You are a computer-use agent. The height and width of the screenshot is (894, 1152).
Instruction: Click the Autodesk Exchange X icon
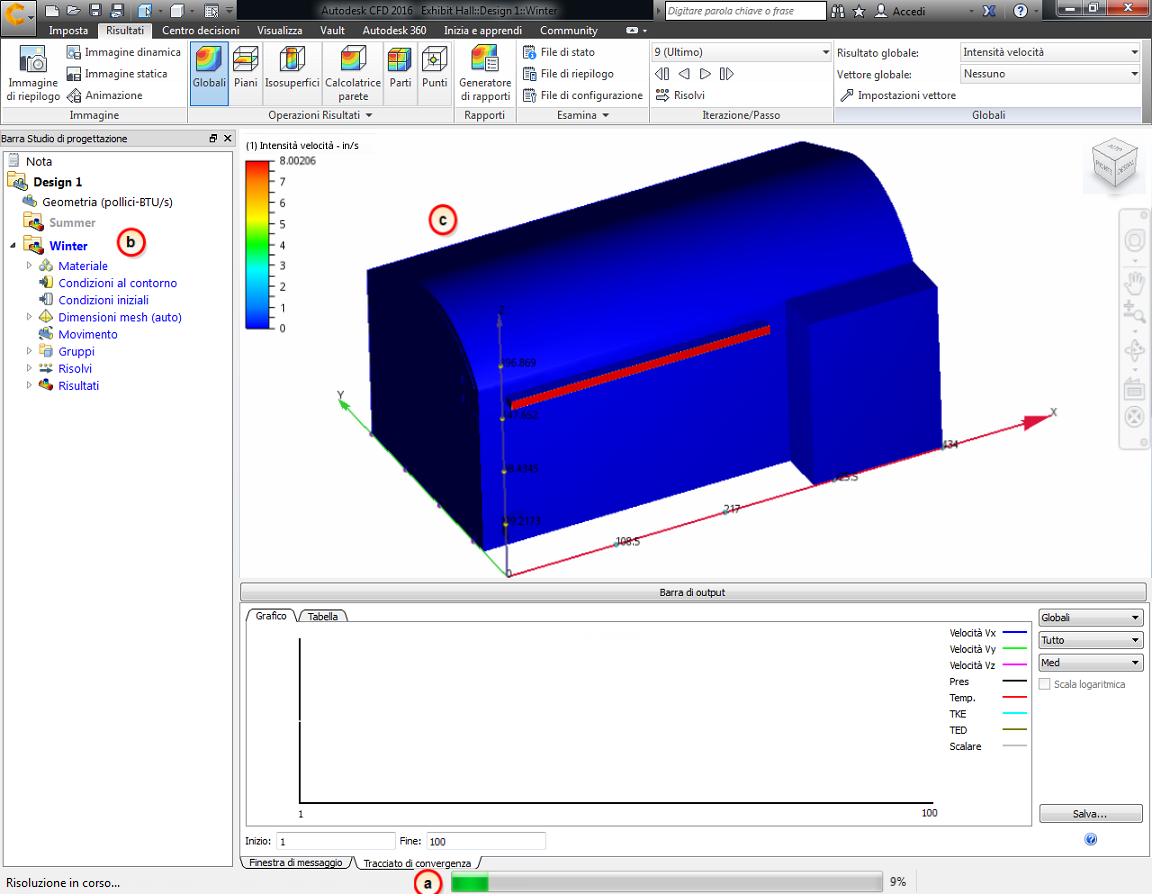coord(990,11)
